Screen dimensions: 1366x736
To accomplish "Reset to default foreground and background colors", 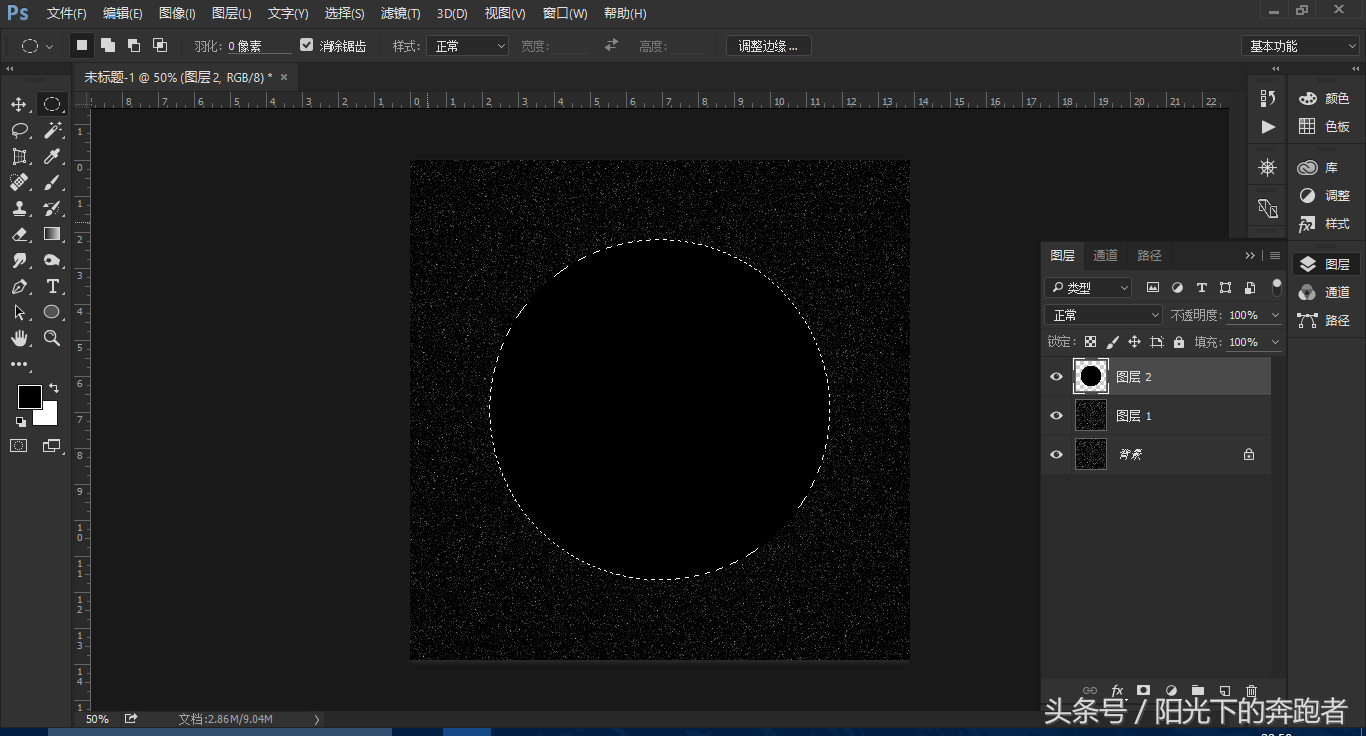I will [x=21, y=421].
